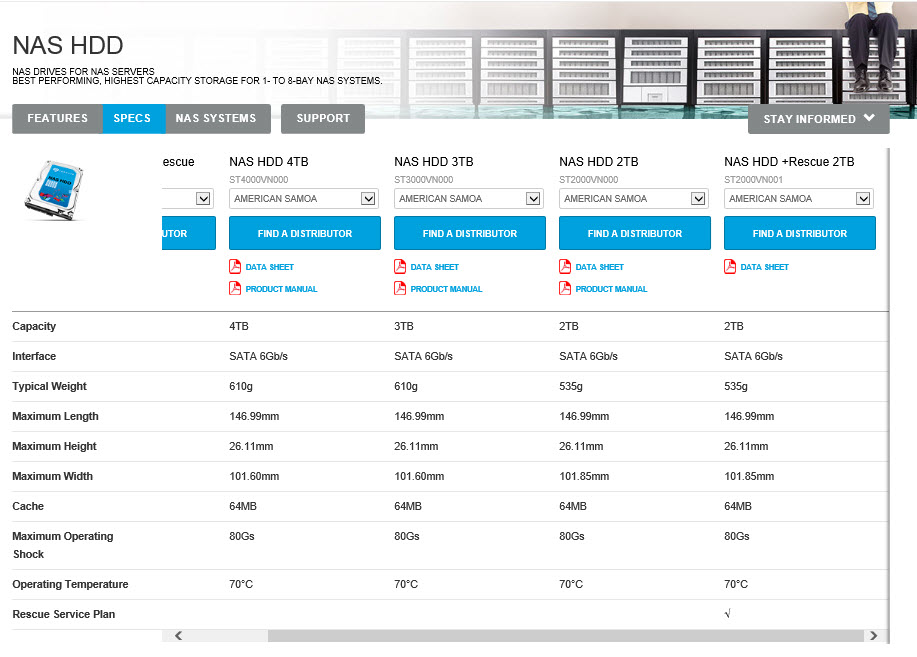Open the PDF icon for NAS HDD 4TB data sheet
The width and height of the screenshot is (917, 657).
tap(235, 267)
